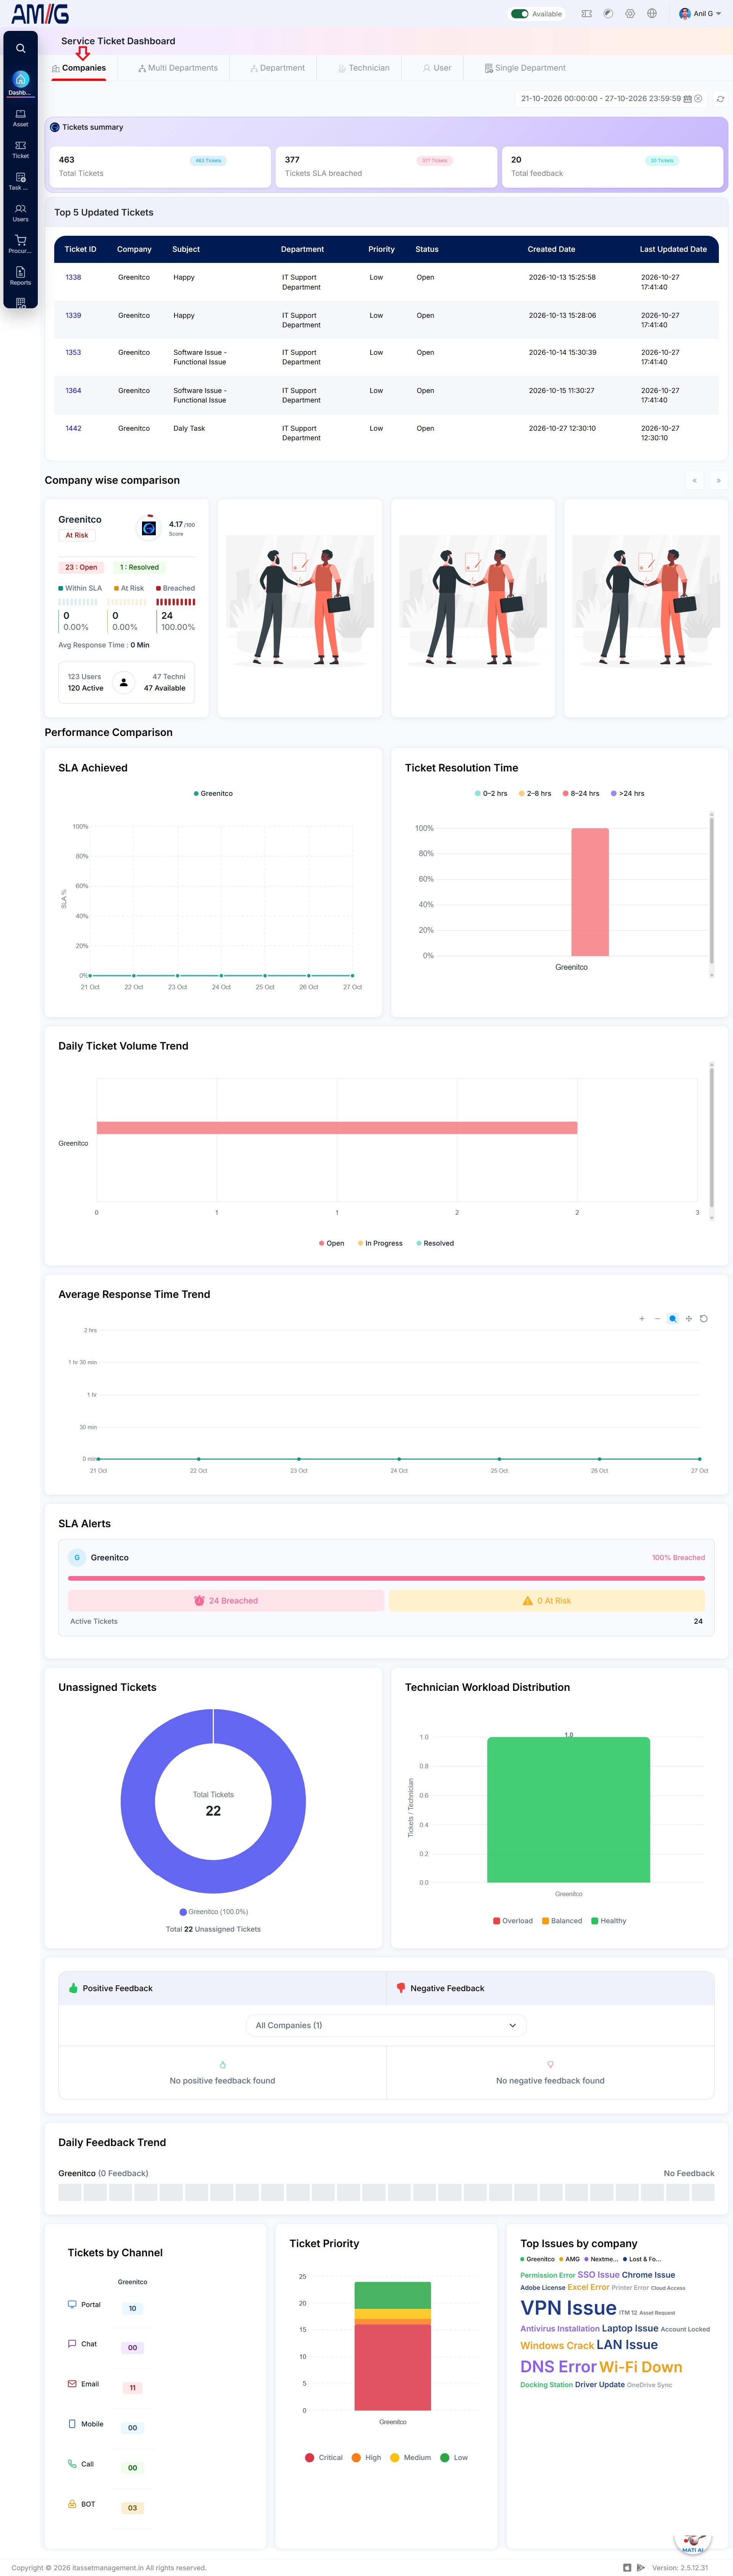
Task: Open the Reports module in sidebar
Action: pyautogui.click(x=20, y=276)
